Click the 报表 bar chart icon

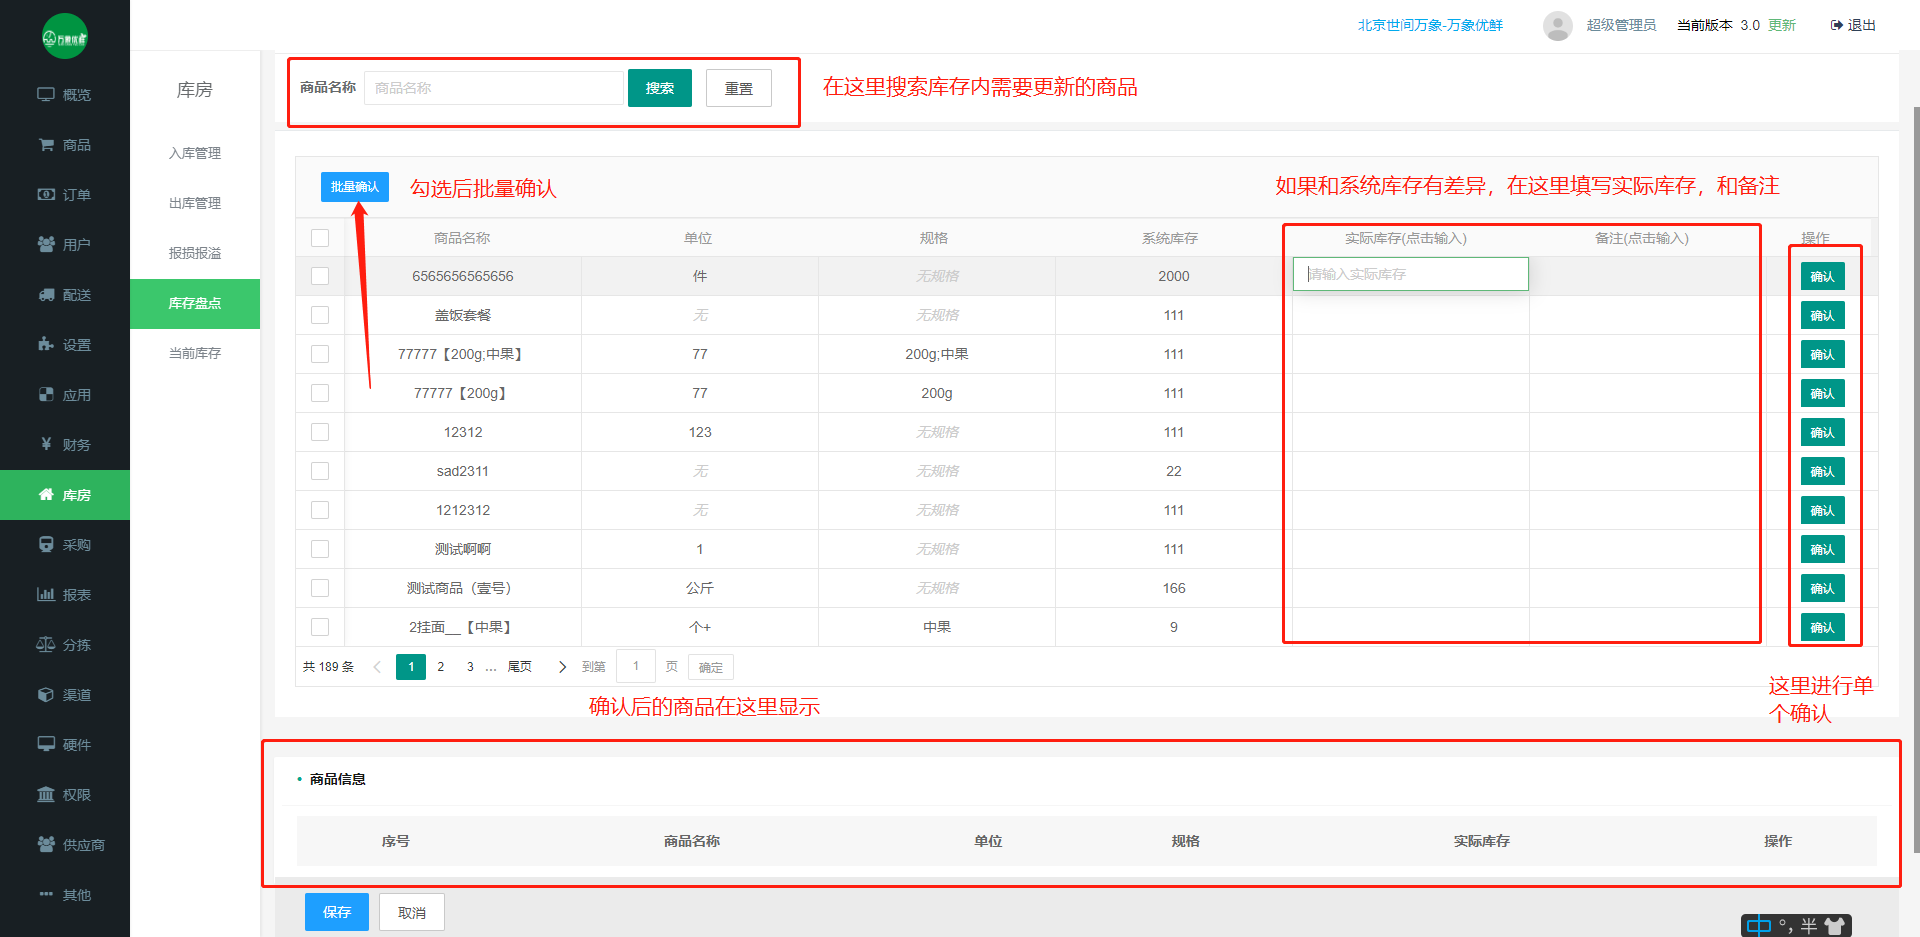click(x=46, y=594)
